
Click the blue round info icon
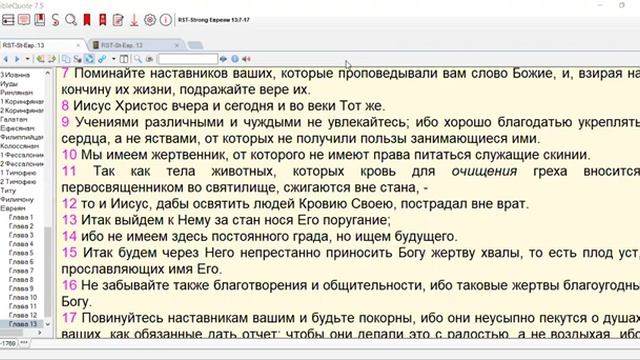(x=235, y=59)
